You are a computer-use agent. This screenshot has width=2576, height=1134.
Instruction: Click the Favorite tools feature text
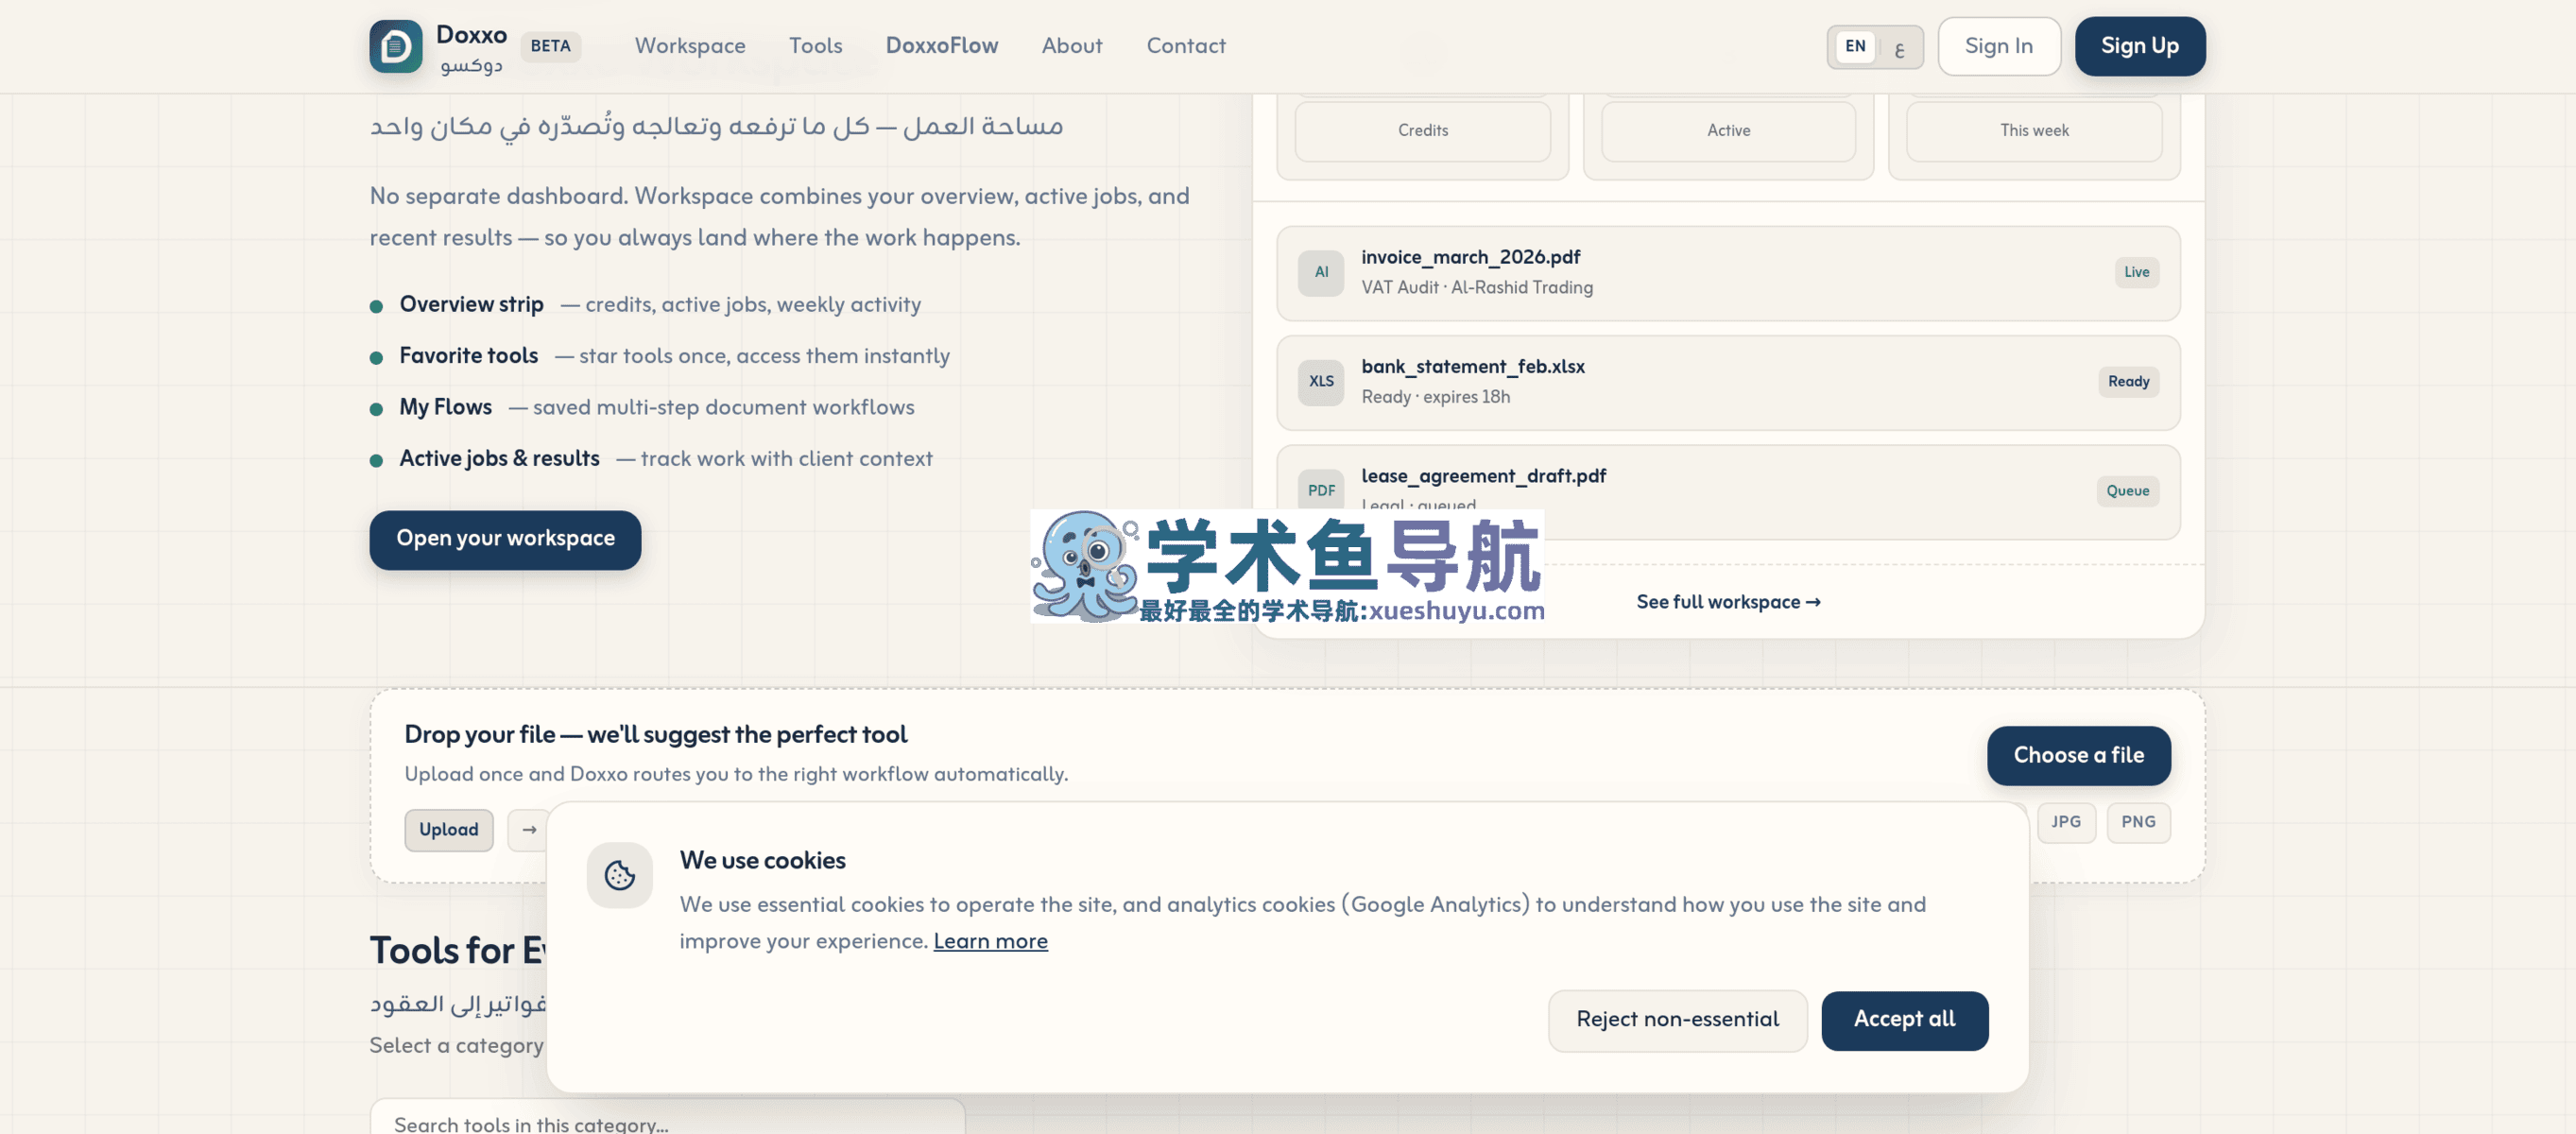click(468, 356)
